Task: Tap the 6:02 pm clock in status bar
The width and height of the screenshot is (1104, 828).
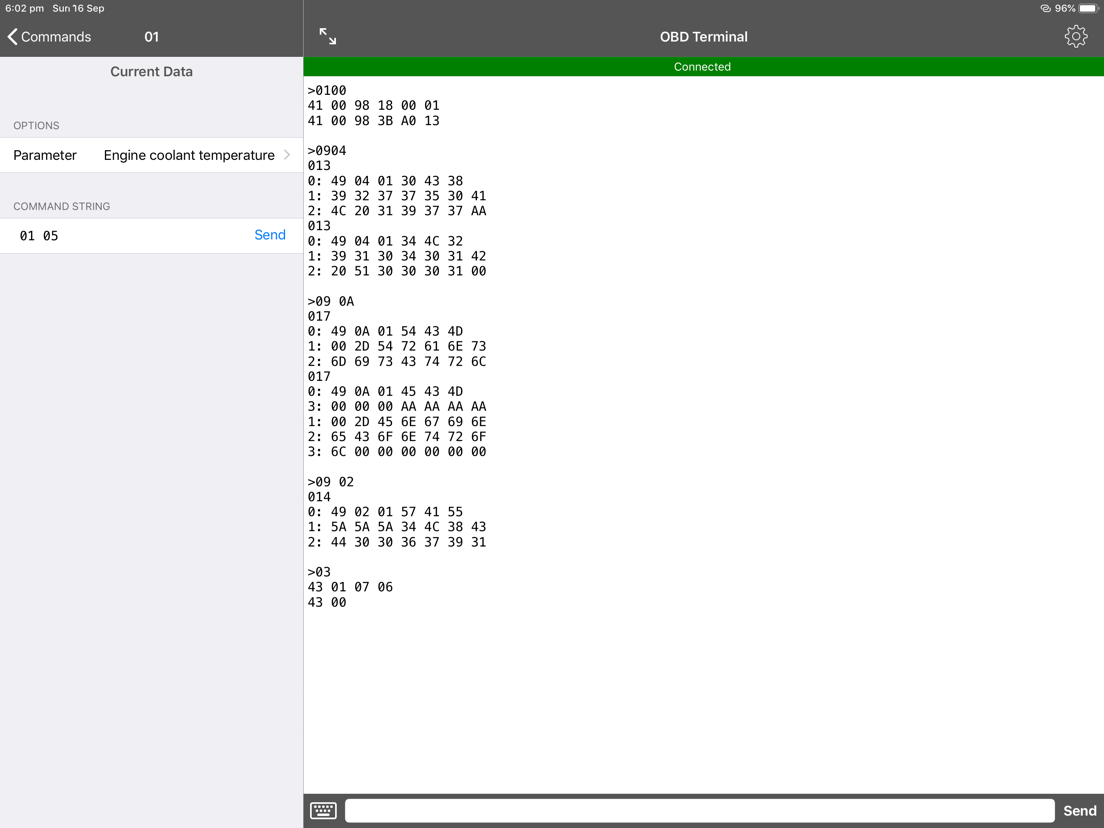Action: (25, 8)
